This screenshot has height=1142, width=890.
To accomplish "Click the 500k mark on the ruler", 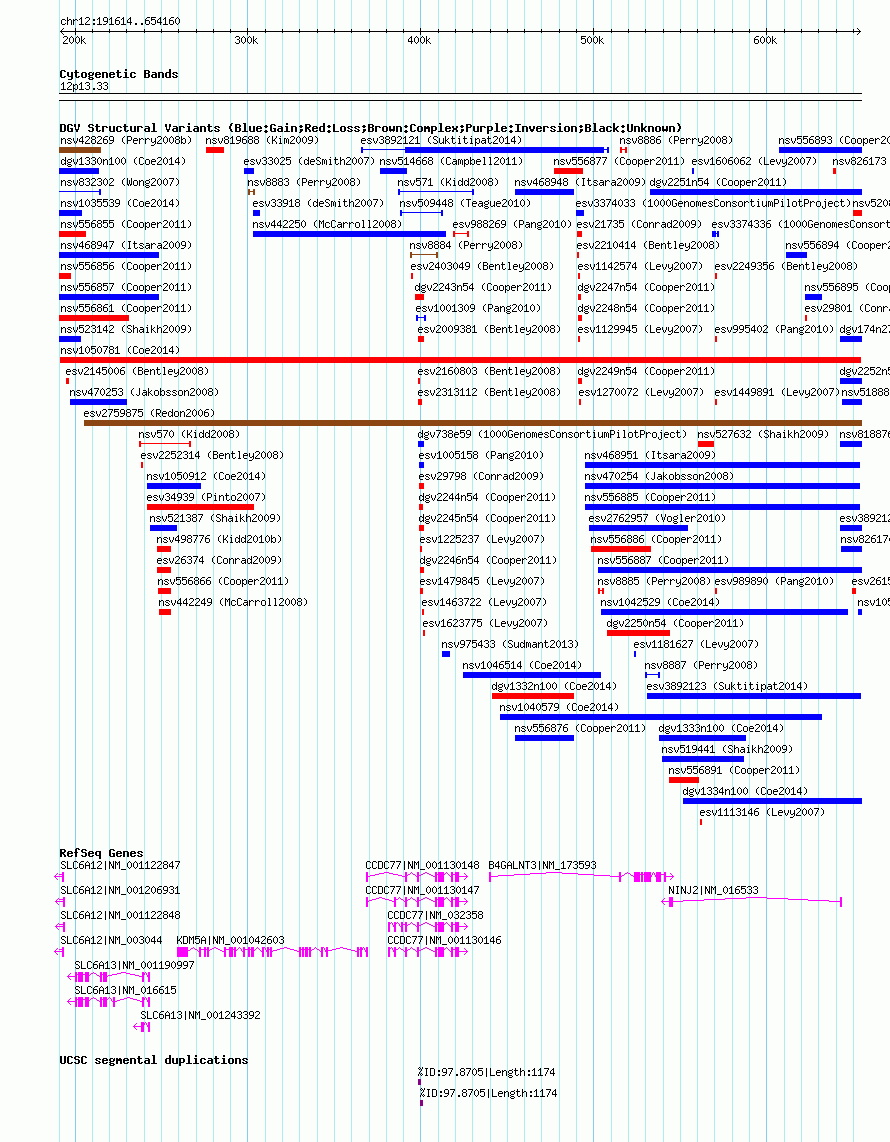I will 592,40.
